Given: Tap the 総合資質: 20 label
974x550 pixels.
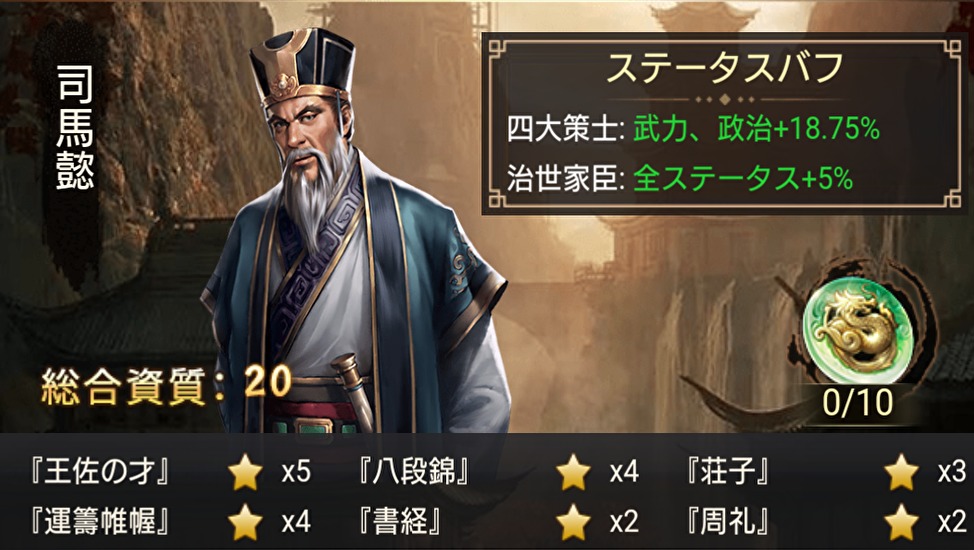Looking at the screenshot, I should [x=166, y=383].
